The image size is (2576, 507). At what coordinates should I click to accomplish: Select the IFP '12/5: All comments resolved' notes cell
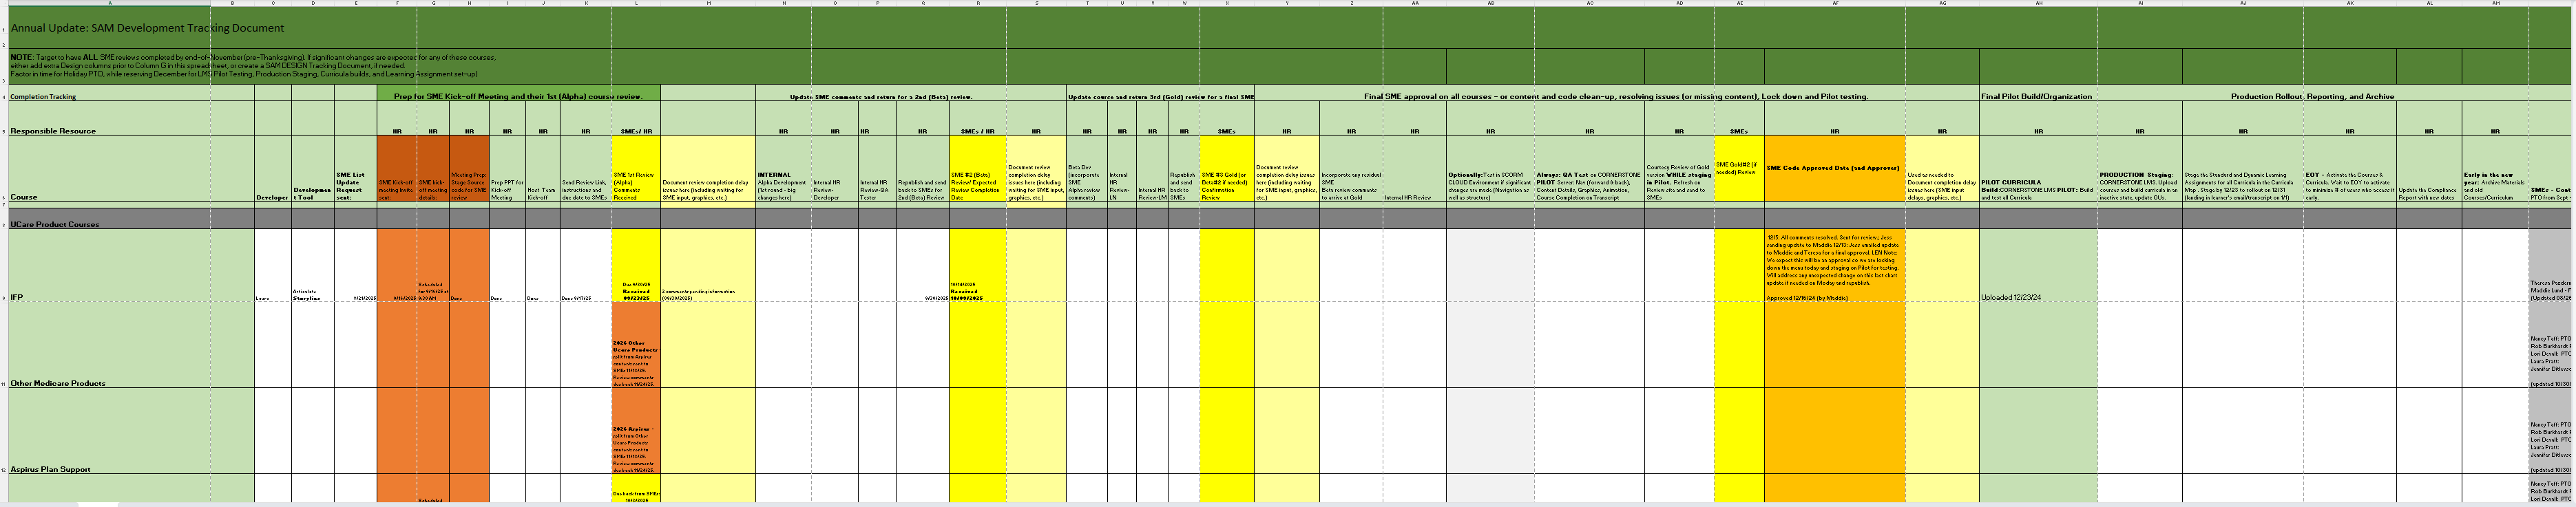tap(1834, 266)
